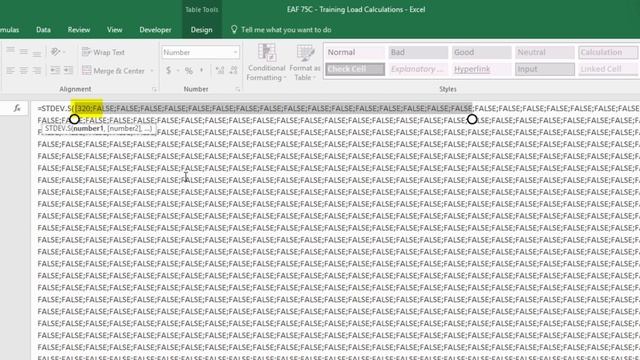Image resolution: width=640 pixels, height=360 pixels.
Task: Select the Design tab
Action: coord(202,29)
